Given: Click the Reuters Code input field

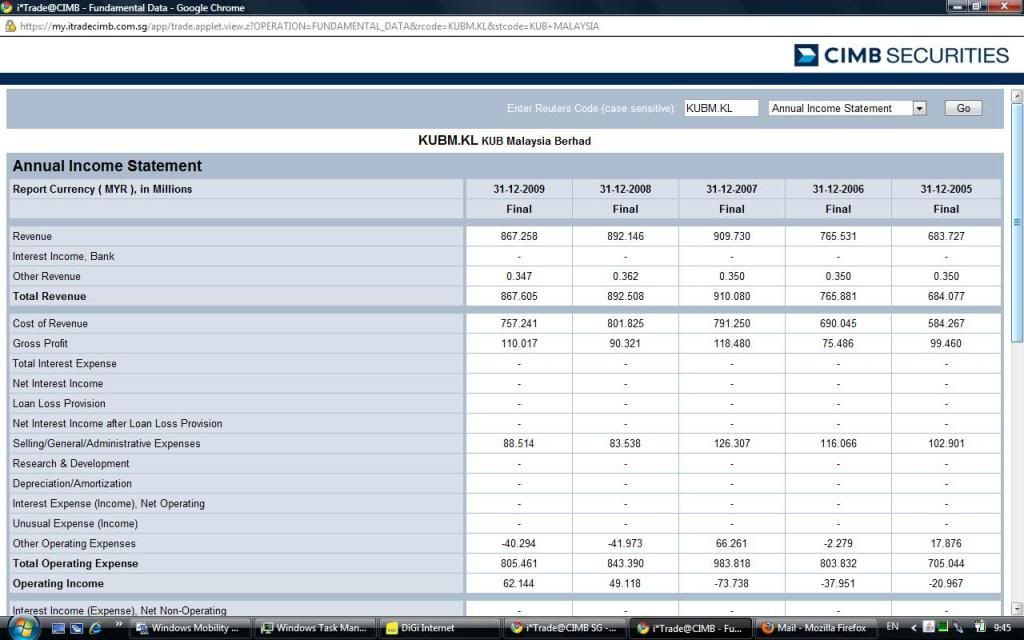Looking at the screenshot, I should tap(721, 108).
